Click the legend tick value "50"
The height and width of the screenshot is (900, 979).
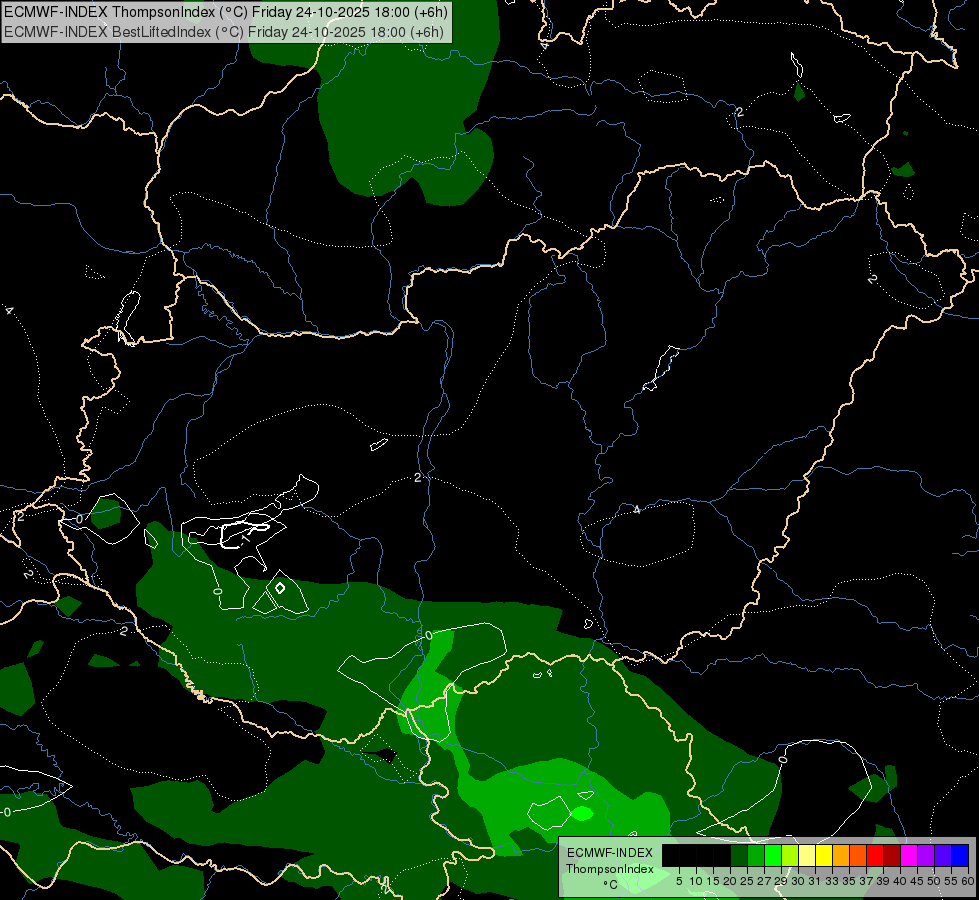coord(934,881)
